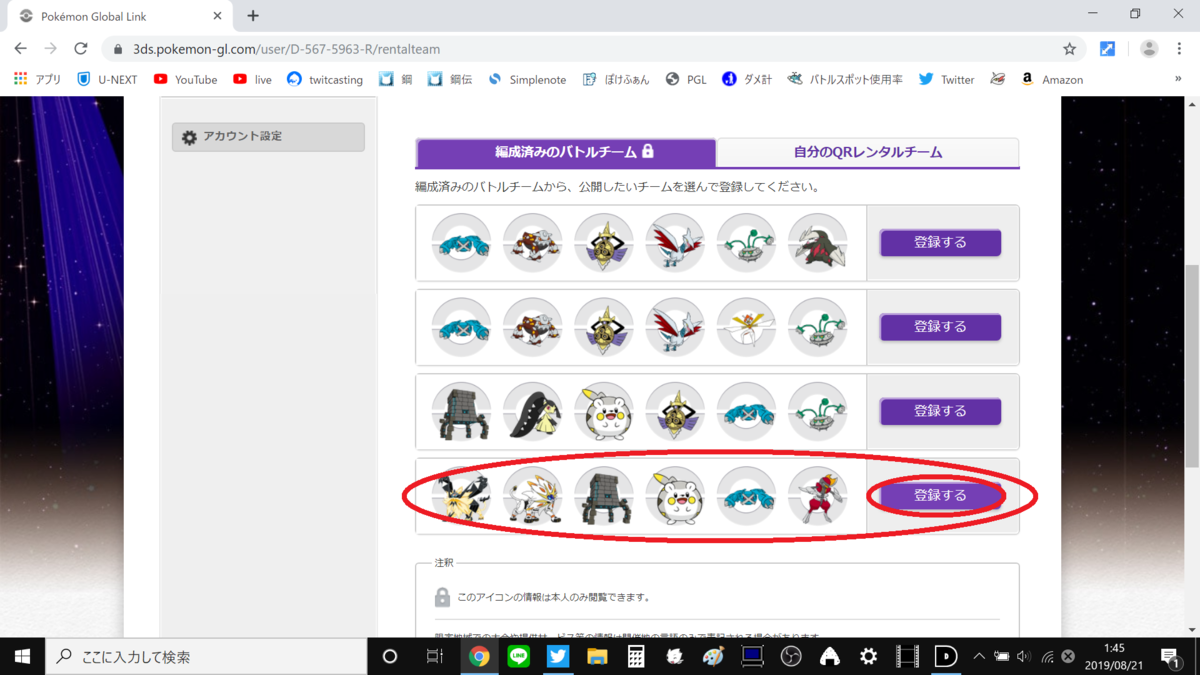Open Windows Settings gear in the taskbar
1200x675 pixels.
coord(868,656)
